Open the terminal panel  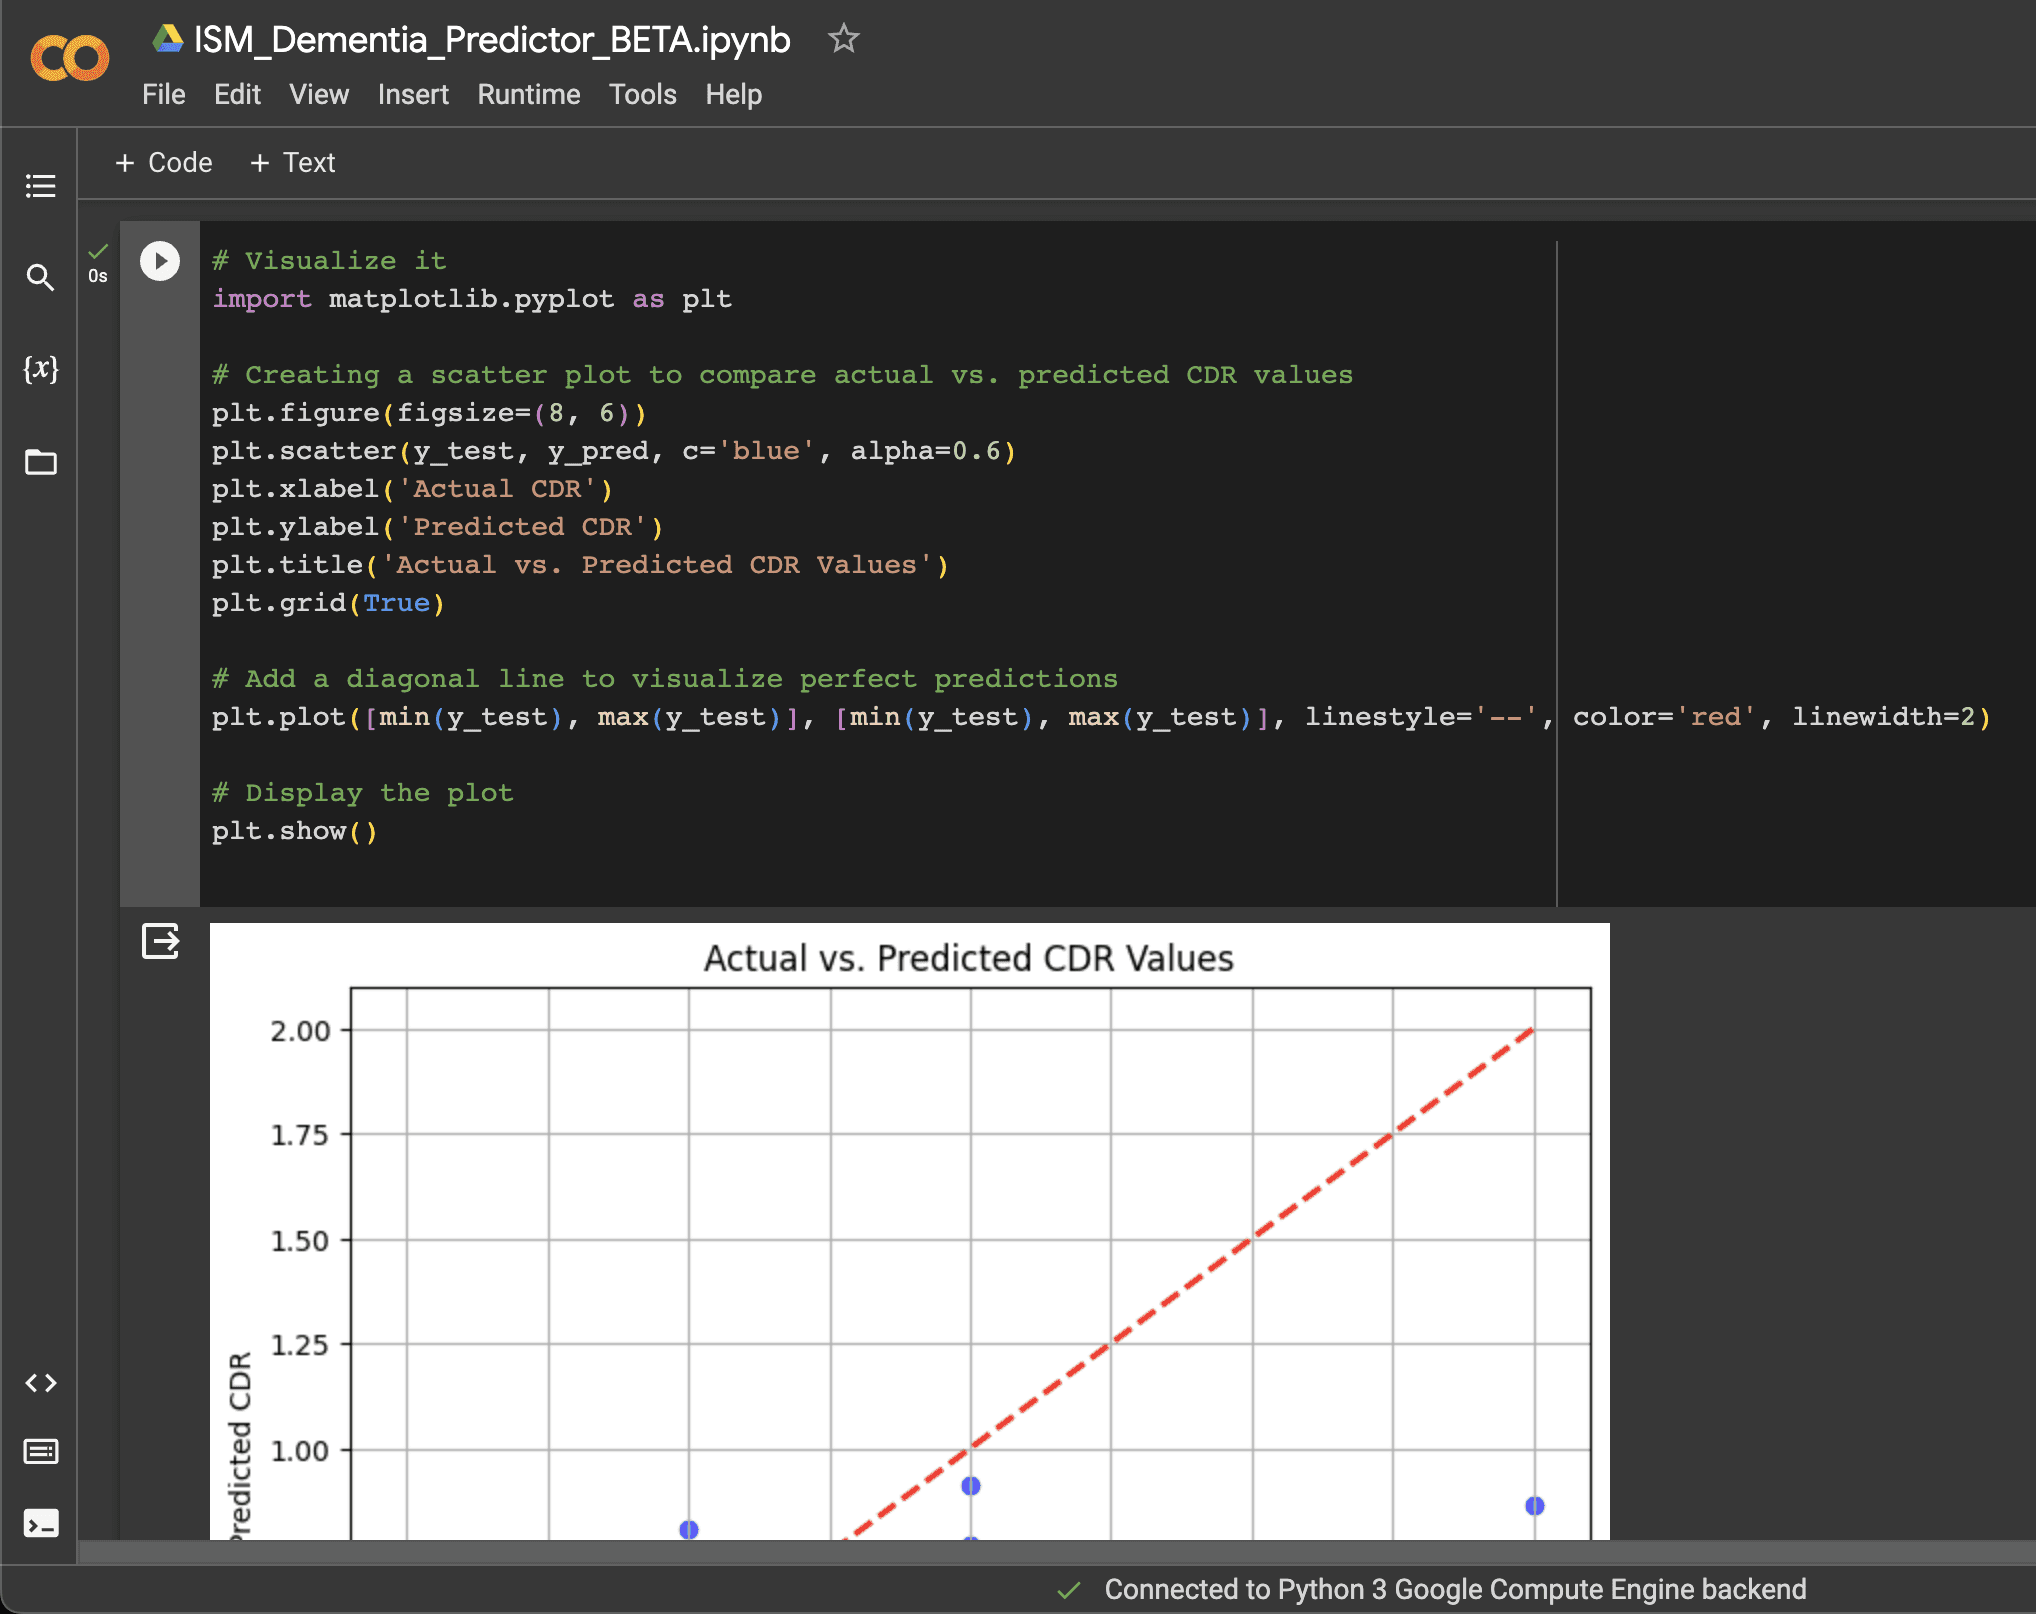(x=40, y=1524)
